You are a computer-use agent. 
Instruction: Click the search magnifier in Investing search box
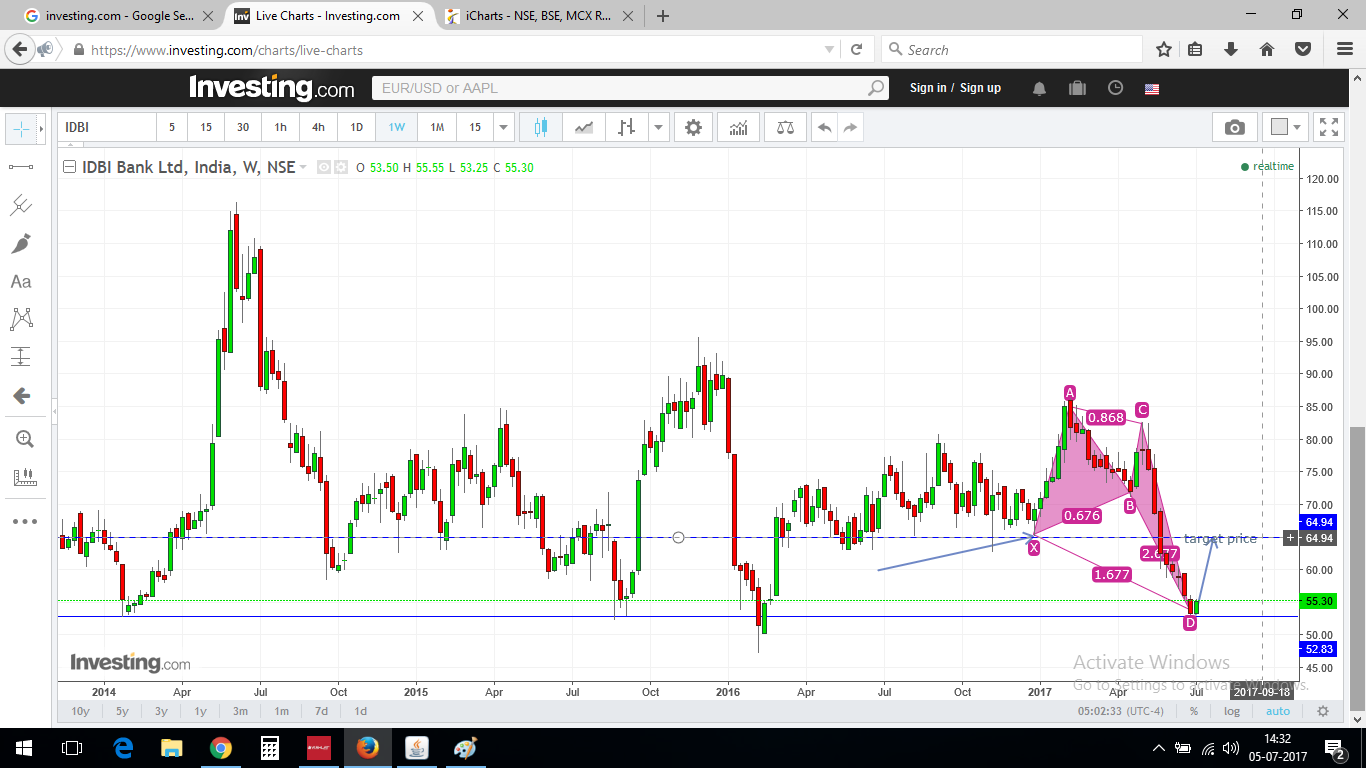(877, 88)
